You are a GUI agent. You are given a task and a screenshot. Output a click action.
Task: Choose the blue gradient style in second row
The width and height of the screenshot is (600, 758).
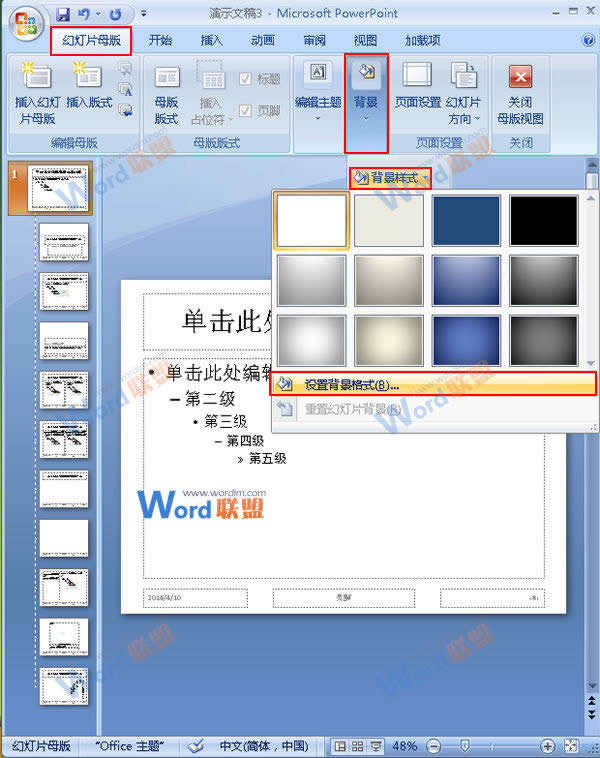pyautogui.click(x=466, y=280)
